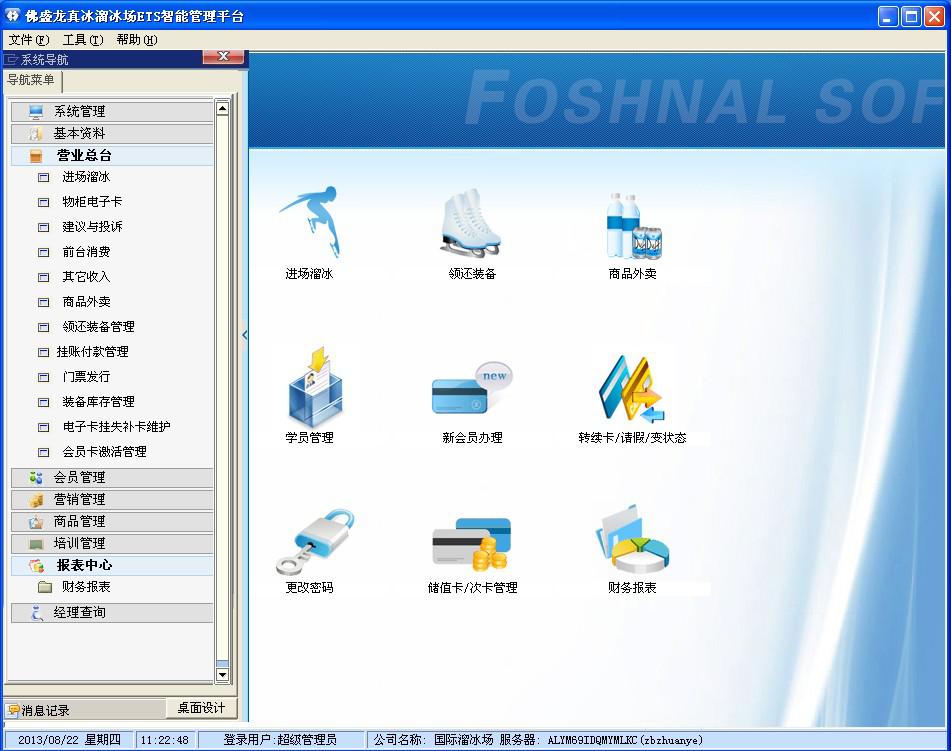This screenshot has height=751, width=951.
Task: Expand the 基本资料 navigation section
Action: click(x=112, y=133)
